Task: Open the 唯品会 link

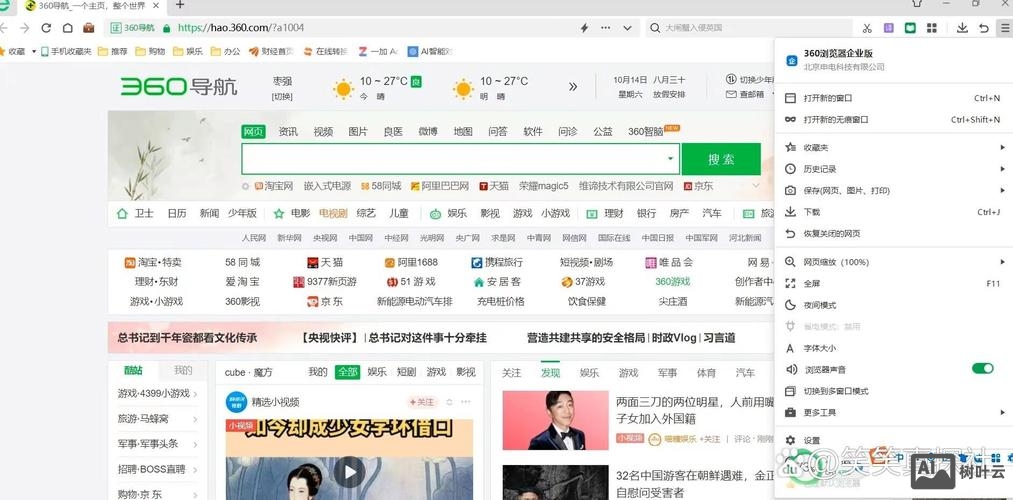Action: (669, 262)
